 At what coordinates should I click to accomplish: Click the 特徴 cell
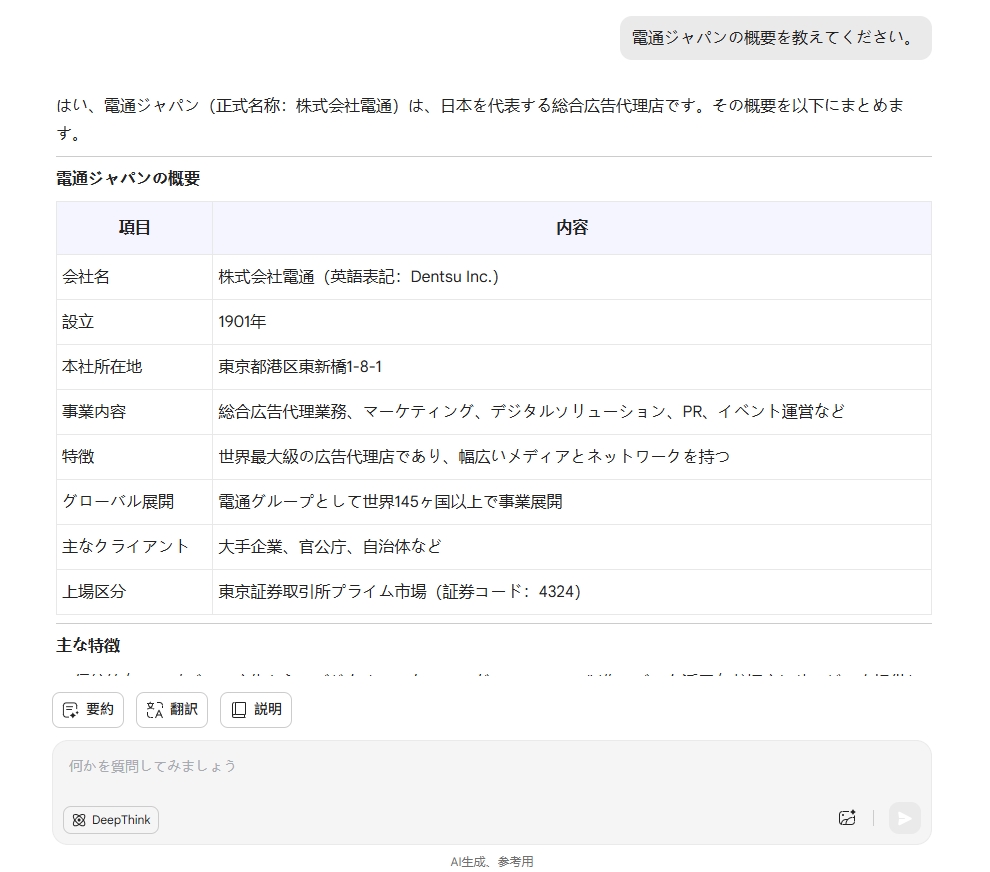(x=134, y=457)
